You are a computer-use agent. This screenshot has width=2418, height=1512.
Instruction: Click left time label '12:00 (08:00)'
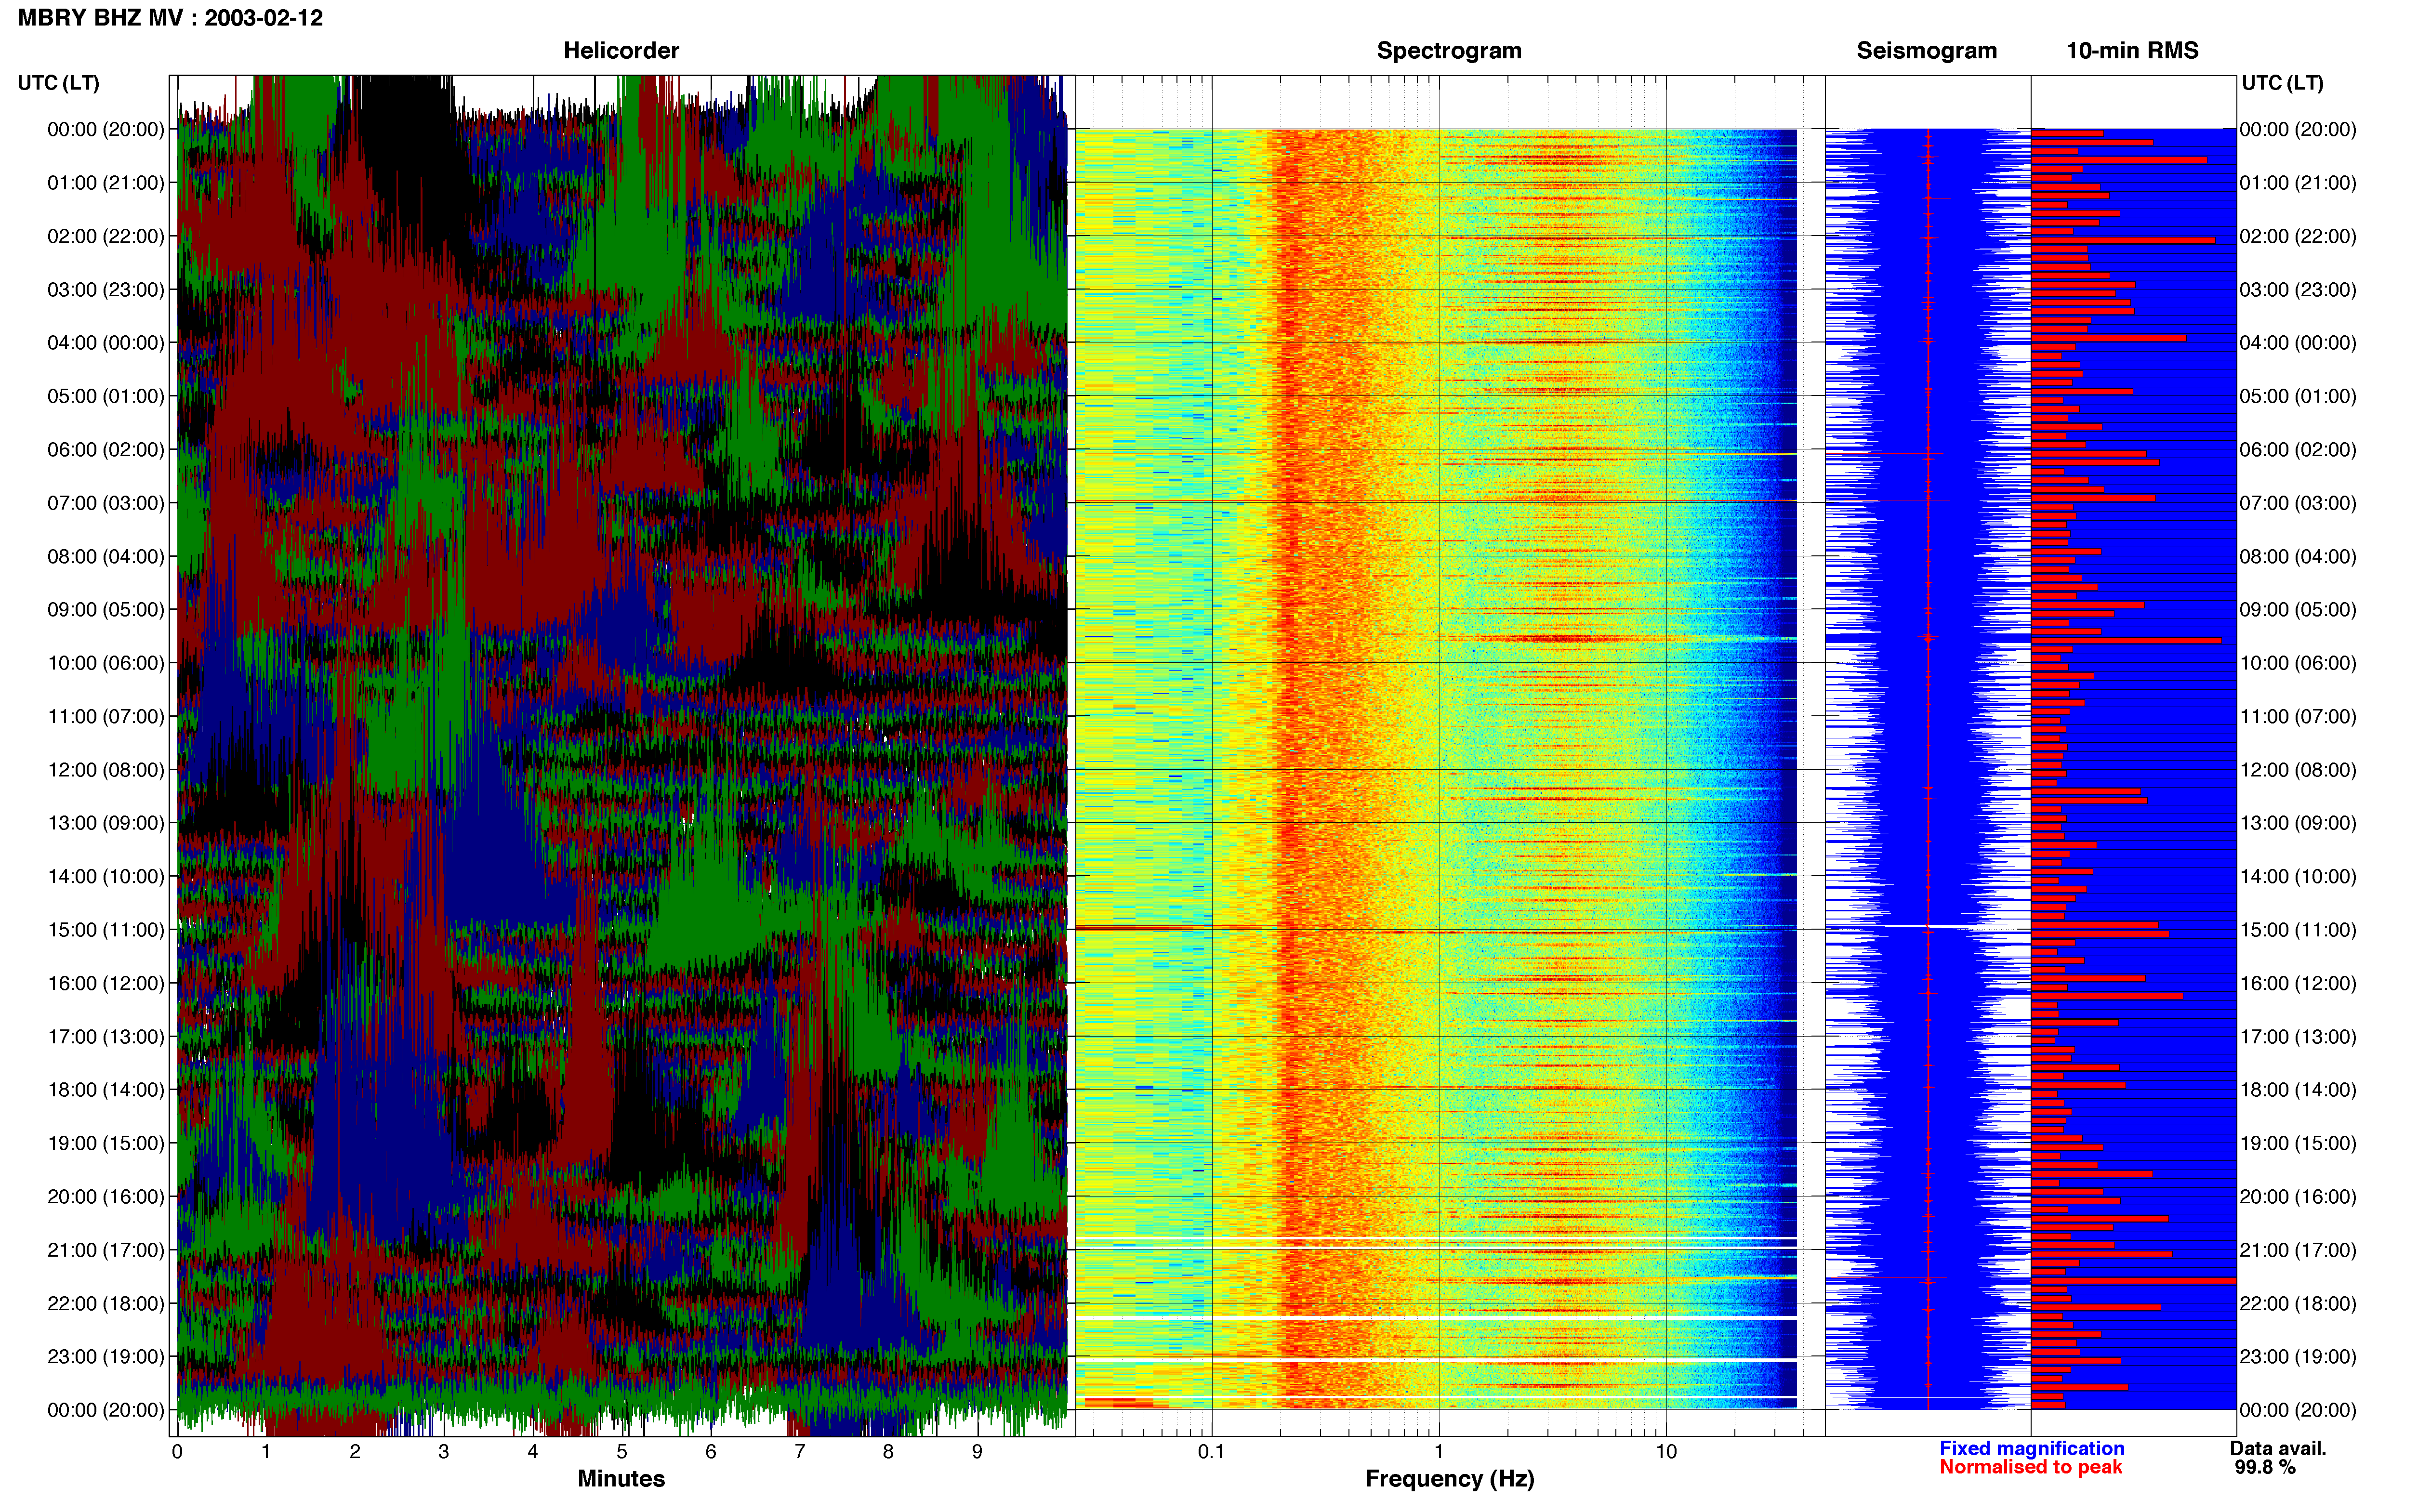coord(105,770)
